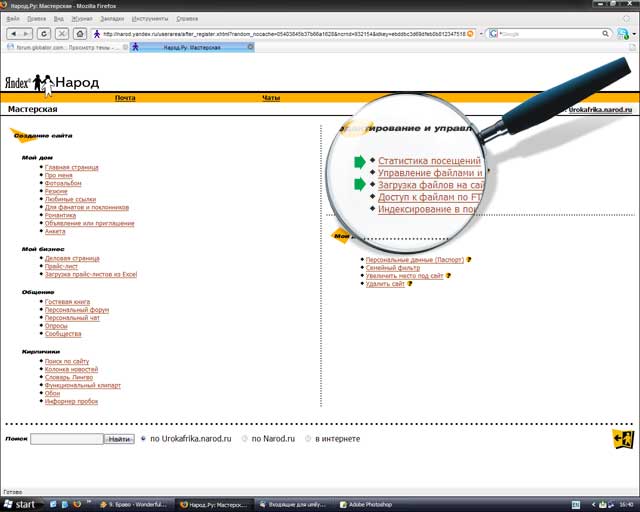The height and width of the screenshot is (512, 640).
Task: Open the Закладки menu
Action: pyautogui.click(x=112, y=19)
